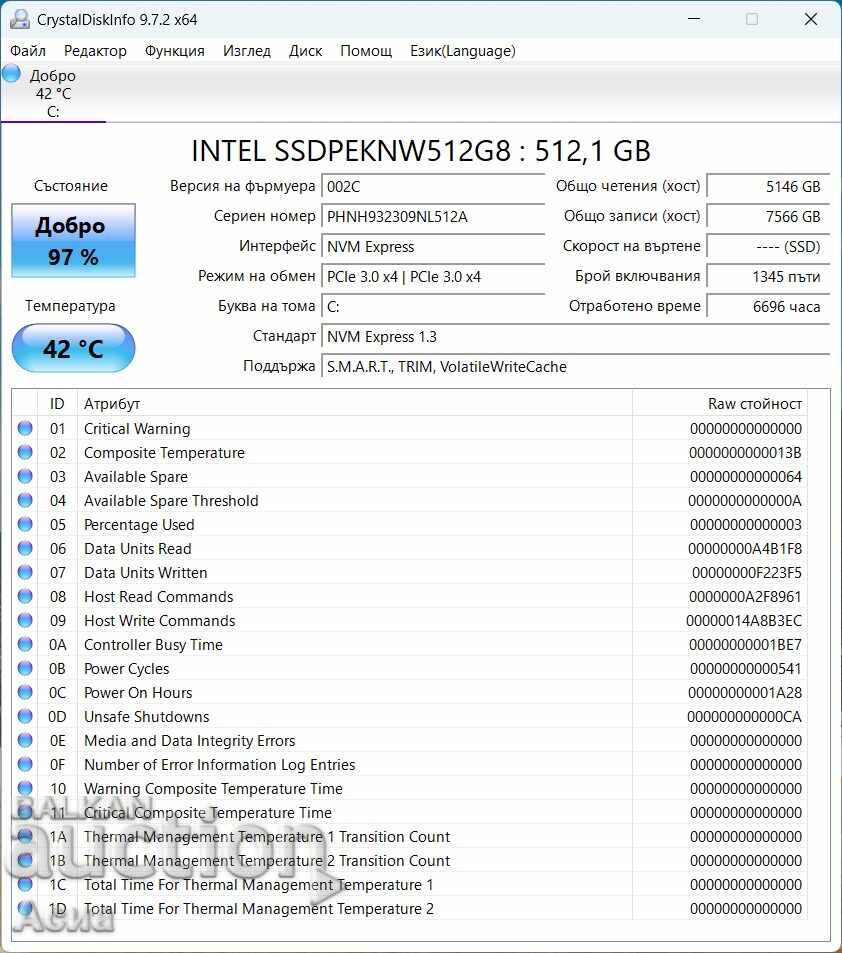The image size is (842, 953).
Task: Click the firmware version field showing 002C
Action: pos(433,186)
